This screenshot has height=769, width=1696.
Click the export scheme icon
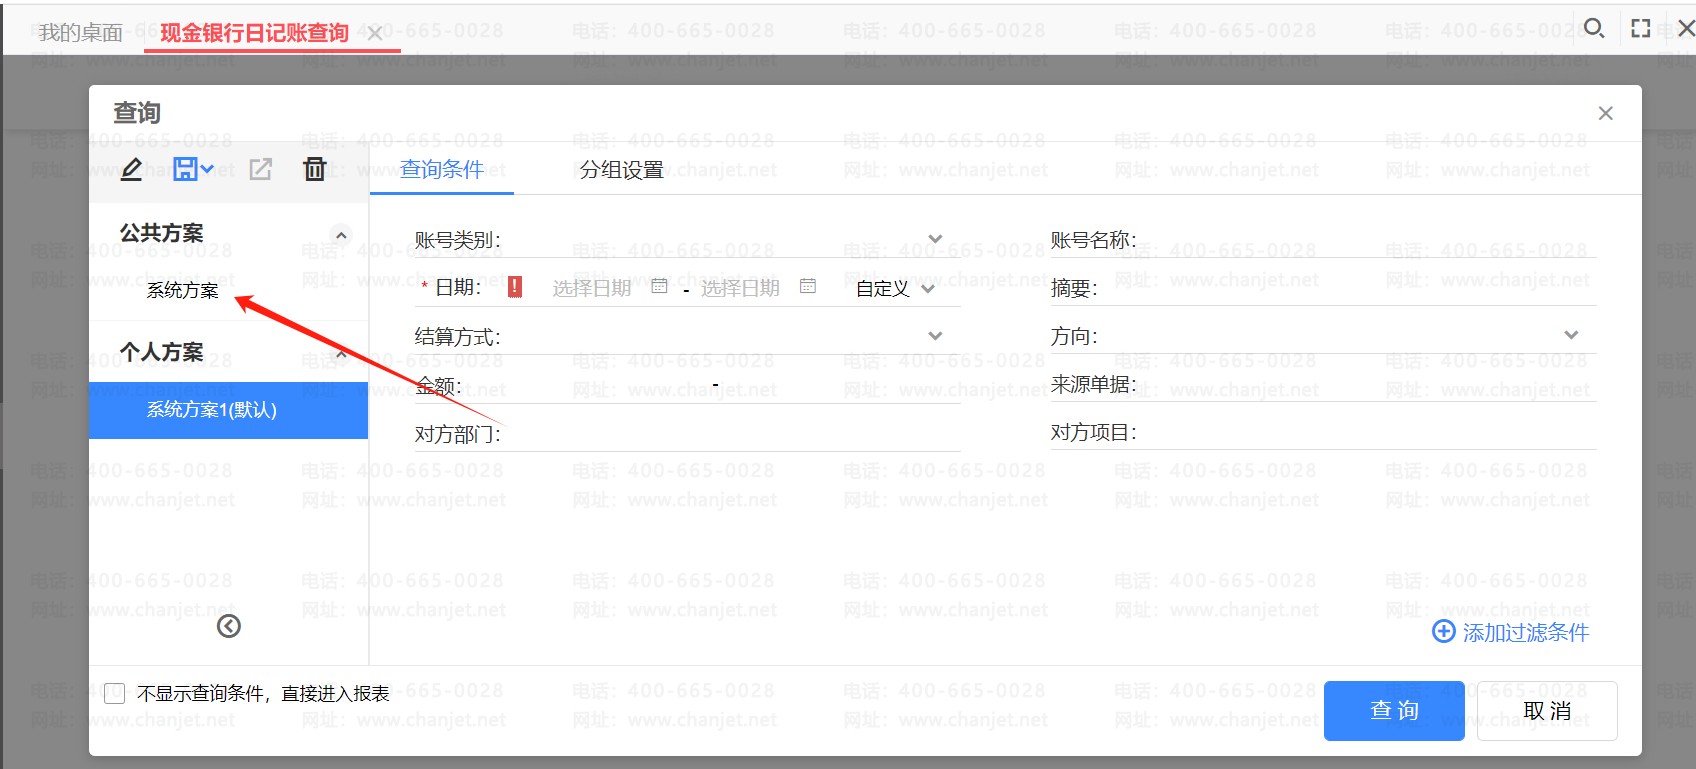tap(261, 169)
